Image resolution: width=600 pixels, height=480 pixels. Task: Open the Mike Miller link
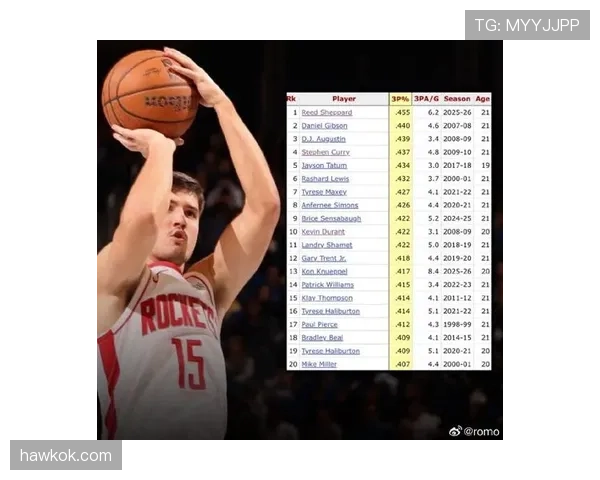tap(319, 364)
